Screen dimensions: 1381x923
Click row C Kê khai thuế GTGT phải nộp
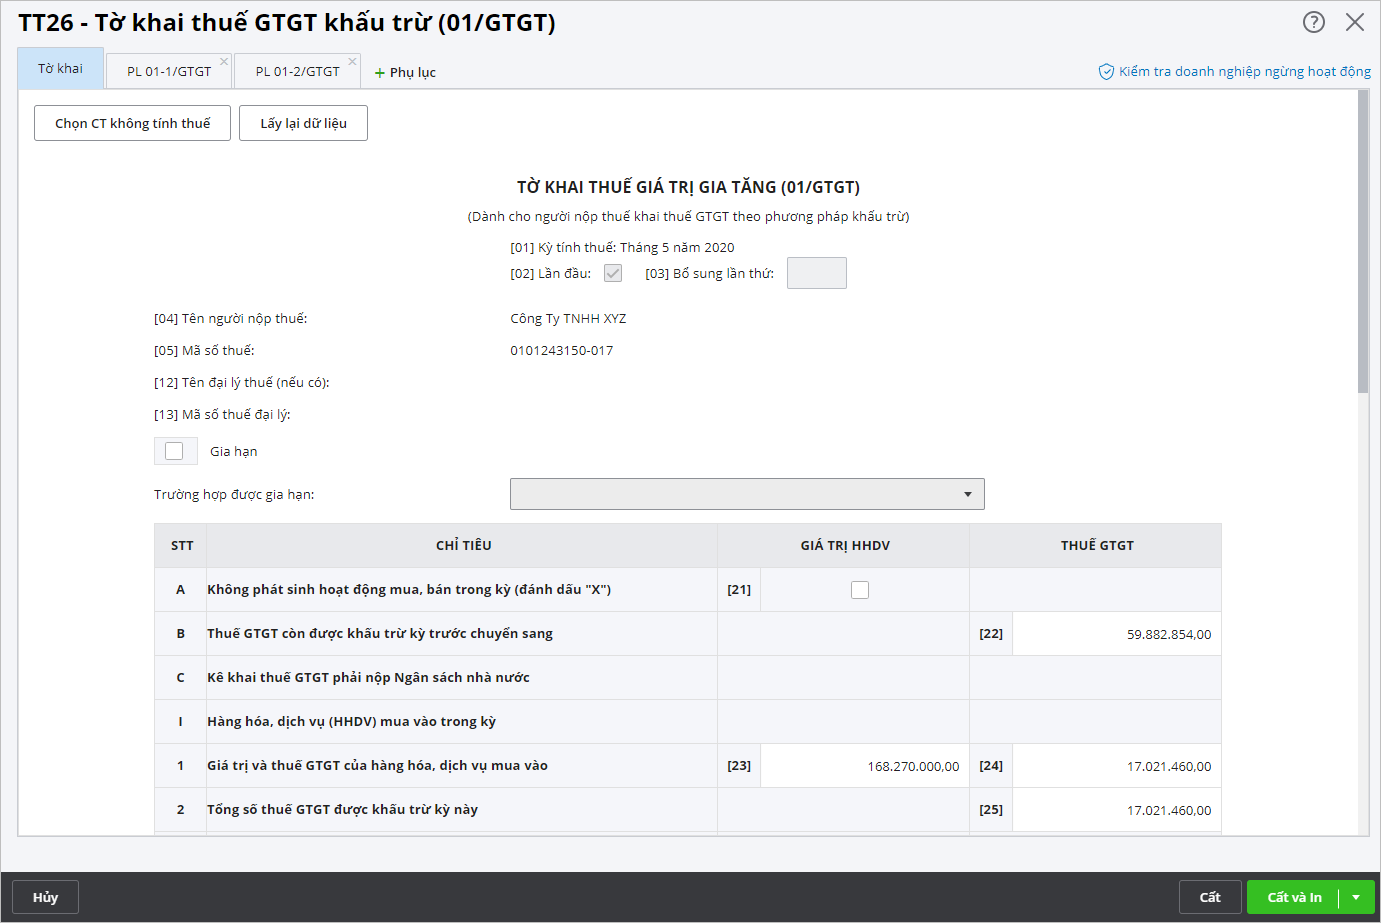(687, 678)
